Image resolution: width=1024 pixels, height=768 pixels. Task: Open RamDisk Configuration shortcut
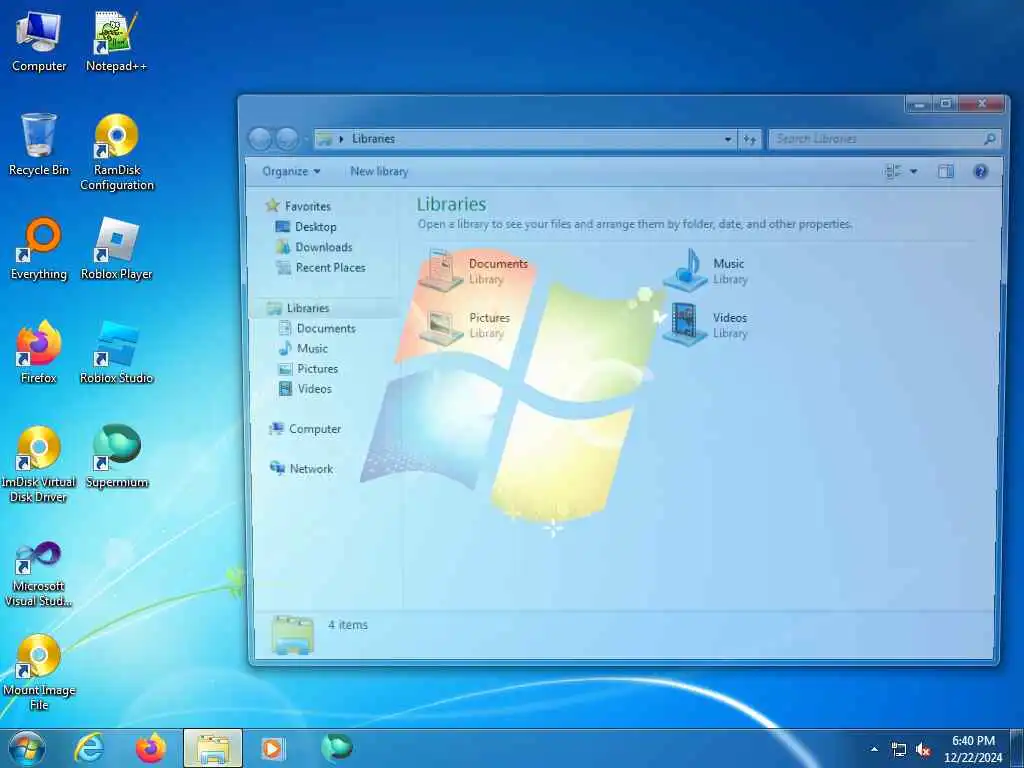[117, 152]
